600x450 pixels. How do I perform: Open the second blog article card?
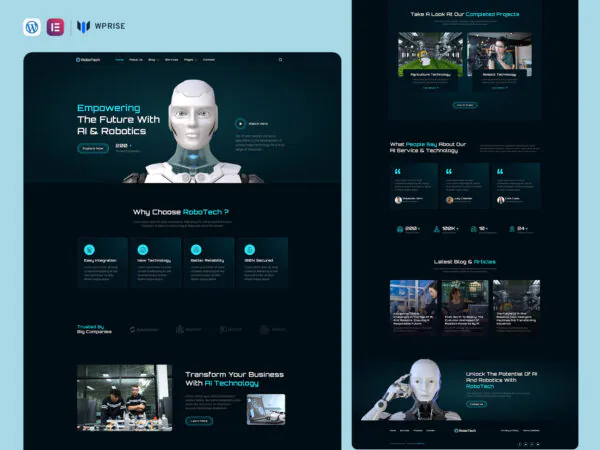(x=465, y=308)
